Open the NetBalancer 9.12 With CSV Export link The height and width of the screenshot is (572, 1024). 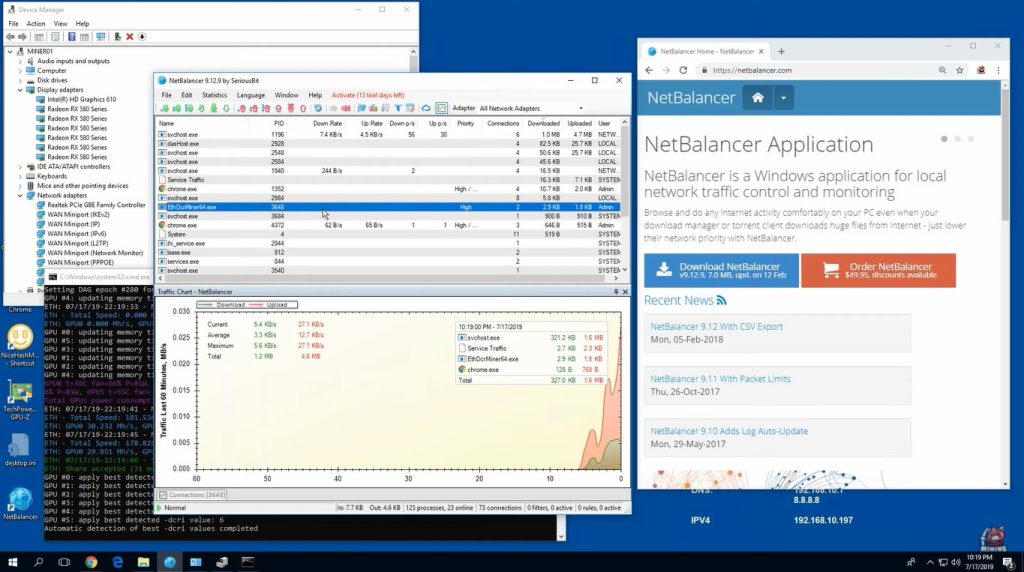click(715, 326)
